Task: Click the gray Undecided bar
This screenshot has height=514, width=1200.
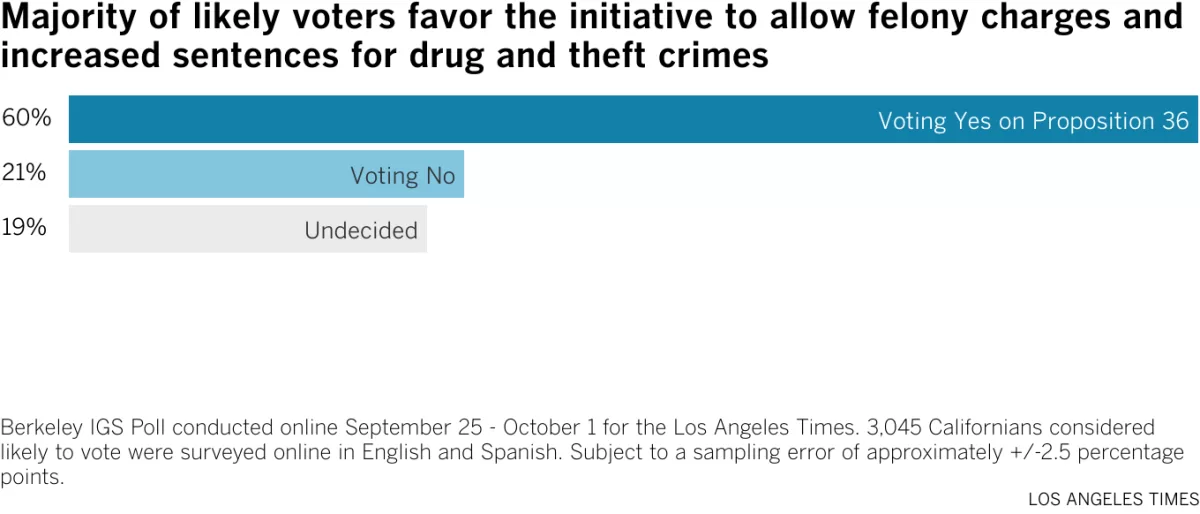Action: click(x=248, y=229)
